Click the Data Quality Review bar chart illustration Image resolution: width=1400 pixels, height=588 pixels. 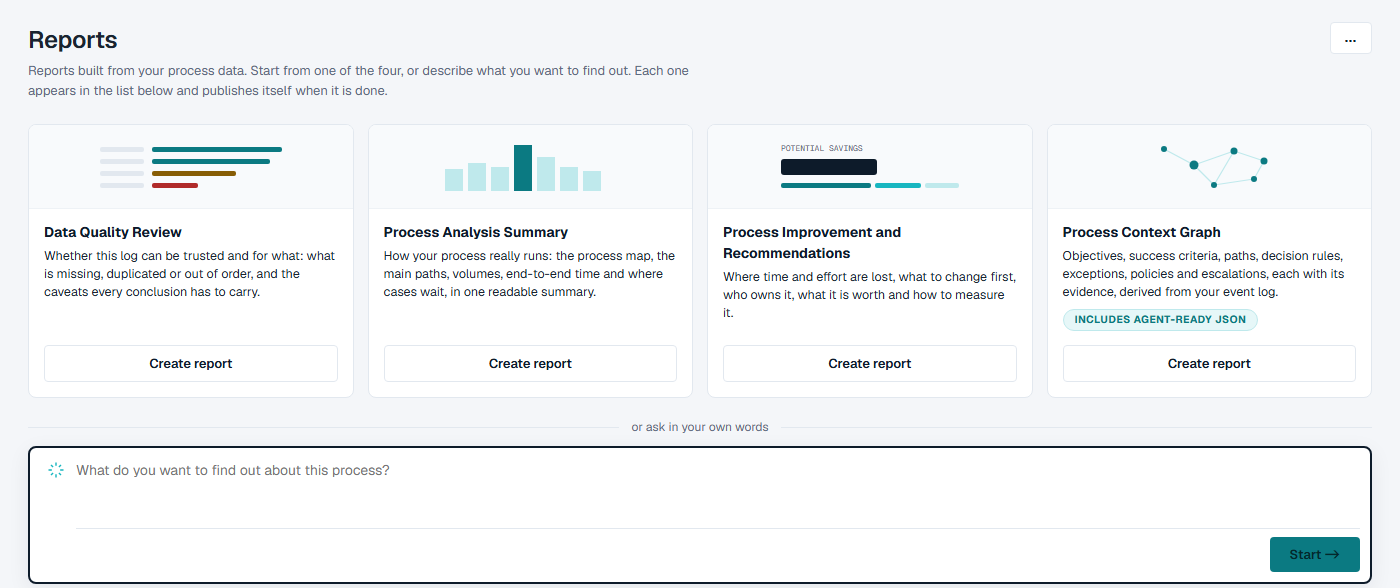[x=191, y=167]
